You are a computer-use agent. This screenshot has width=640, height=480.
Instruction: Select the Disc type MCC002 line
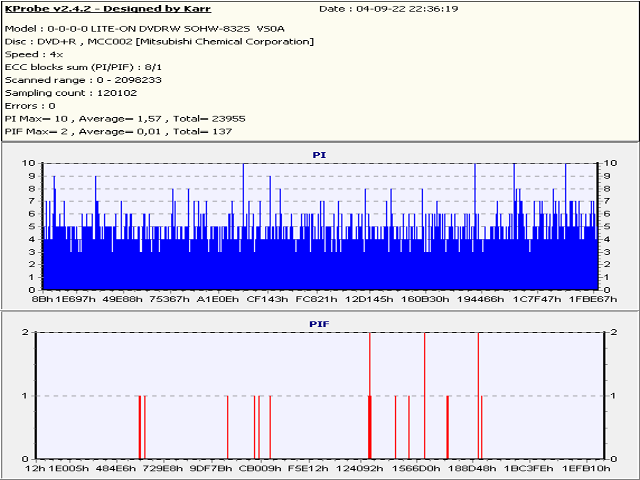tap(159, 41)
